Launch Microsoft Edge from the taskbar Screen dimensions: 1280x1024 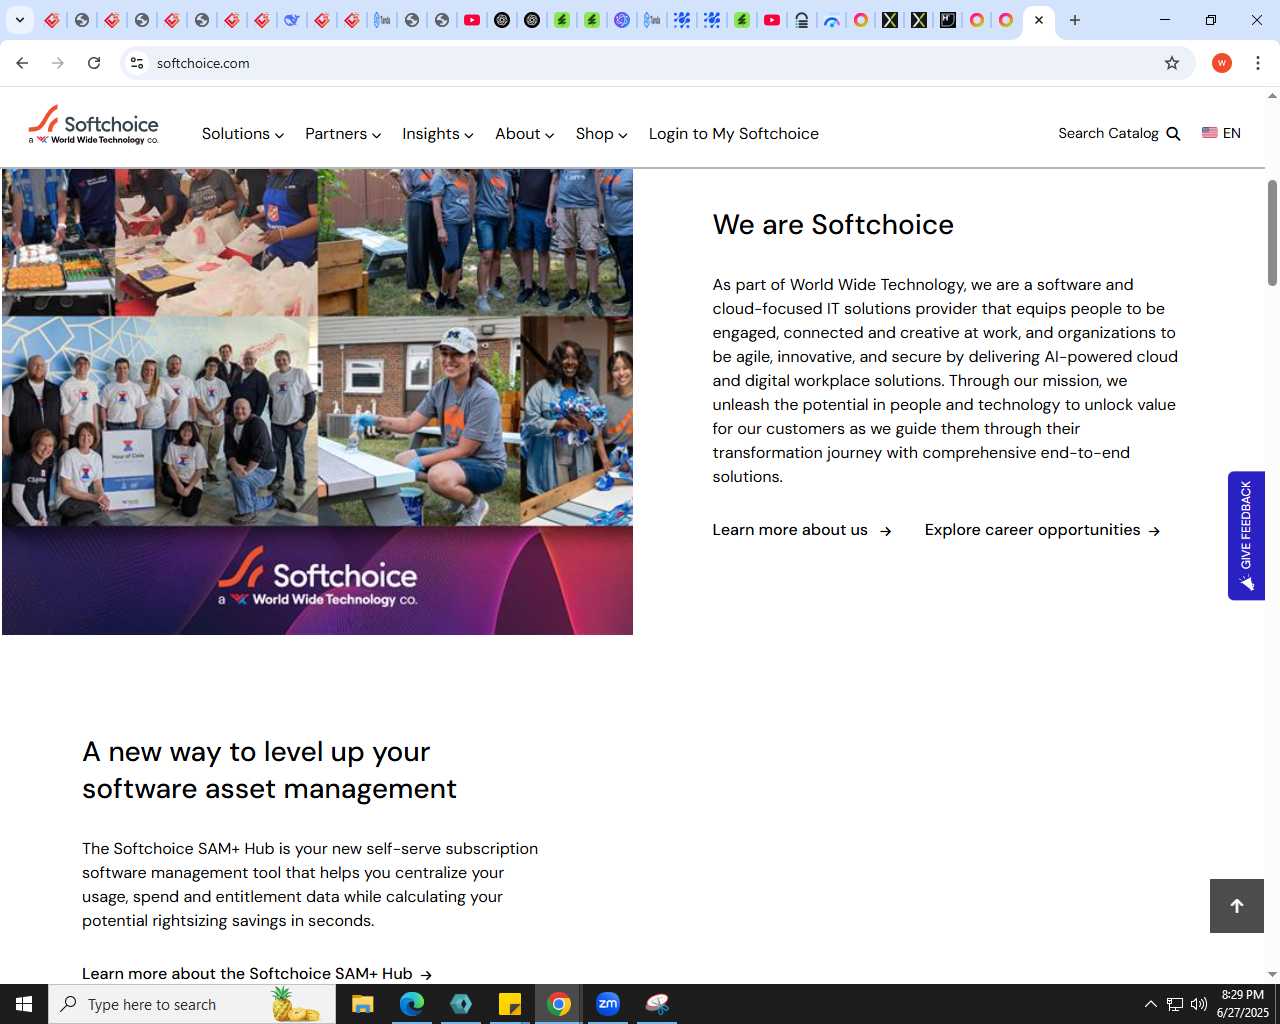coord(411,1004)
